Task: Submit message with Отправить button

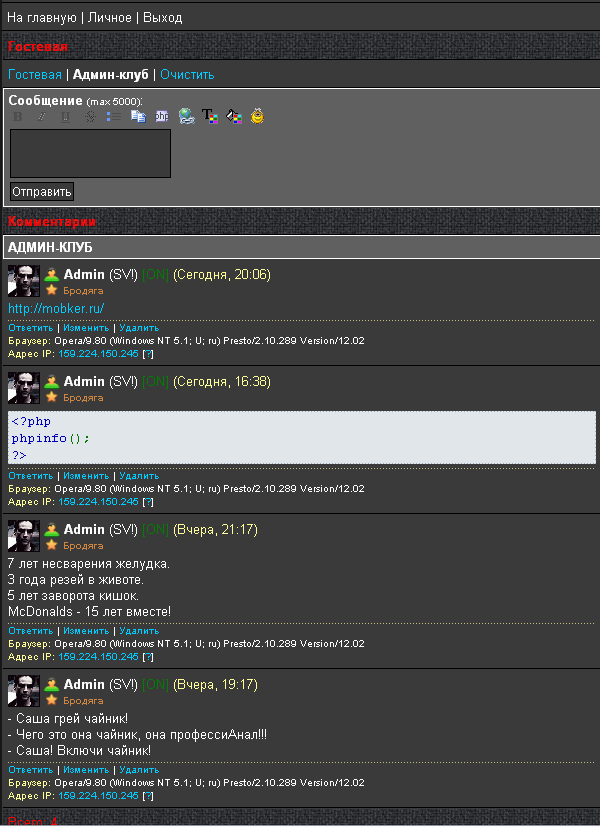Action: point(42,191)
